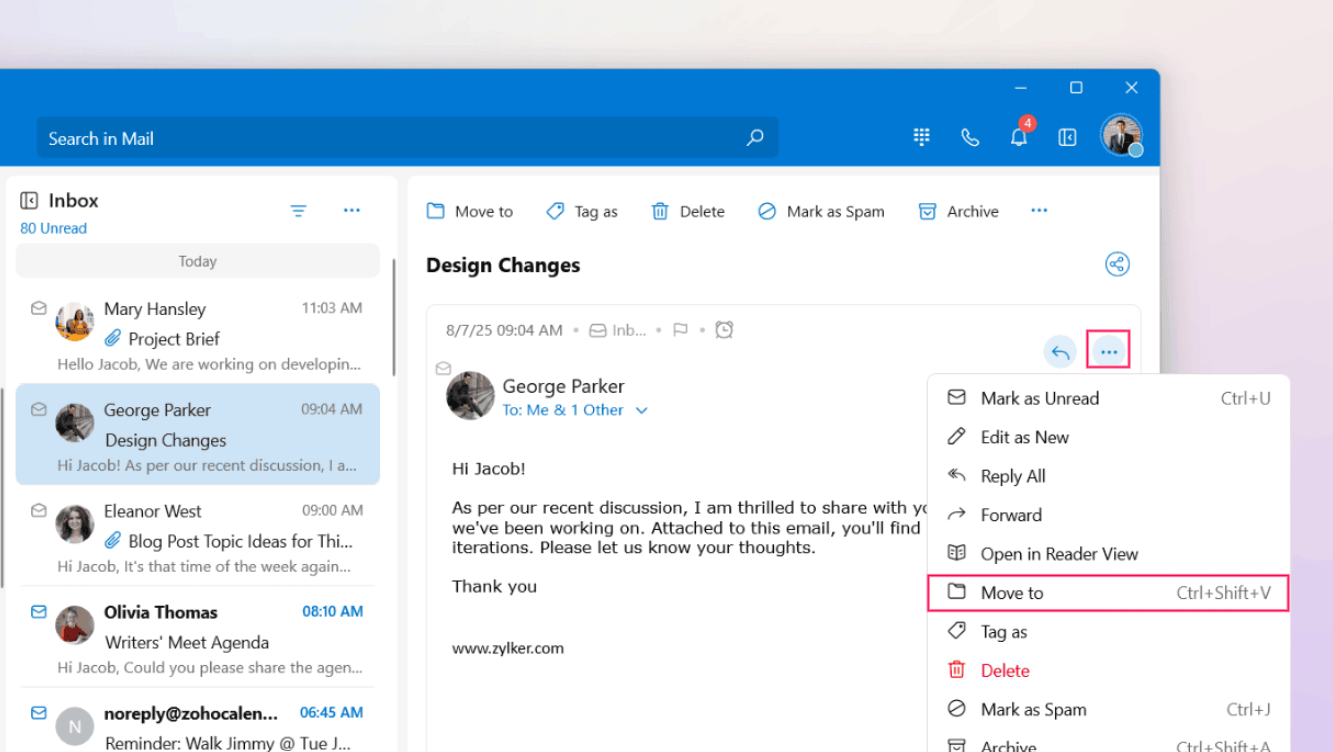Open the apps grid launcher icon
Image resolution: width=1333 pixels, height=752 pixels.
coord(921,137)
